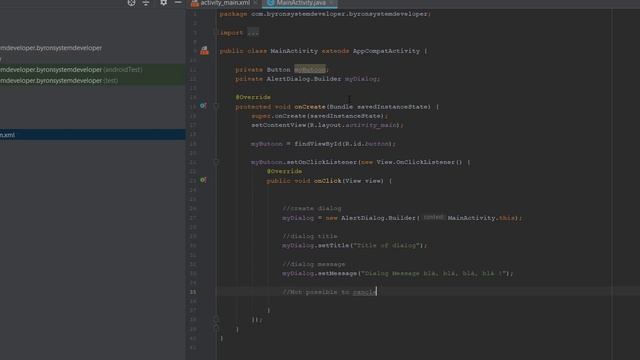Open project panel settings gear
The image size is (640, 360).
point(164,3)
